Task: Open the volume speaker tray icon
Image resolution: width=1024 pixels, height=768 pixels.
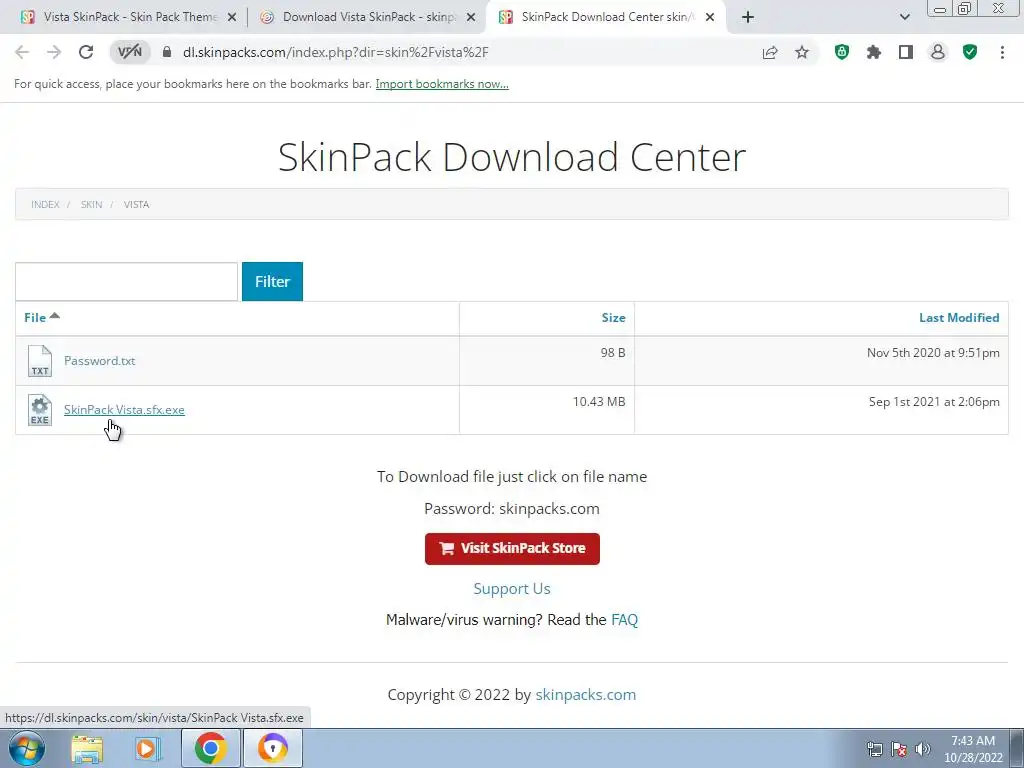Action: (x=923, y=749)
